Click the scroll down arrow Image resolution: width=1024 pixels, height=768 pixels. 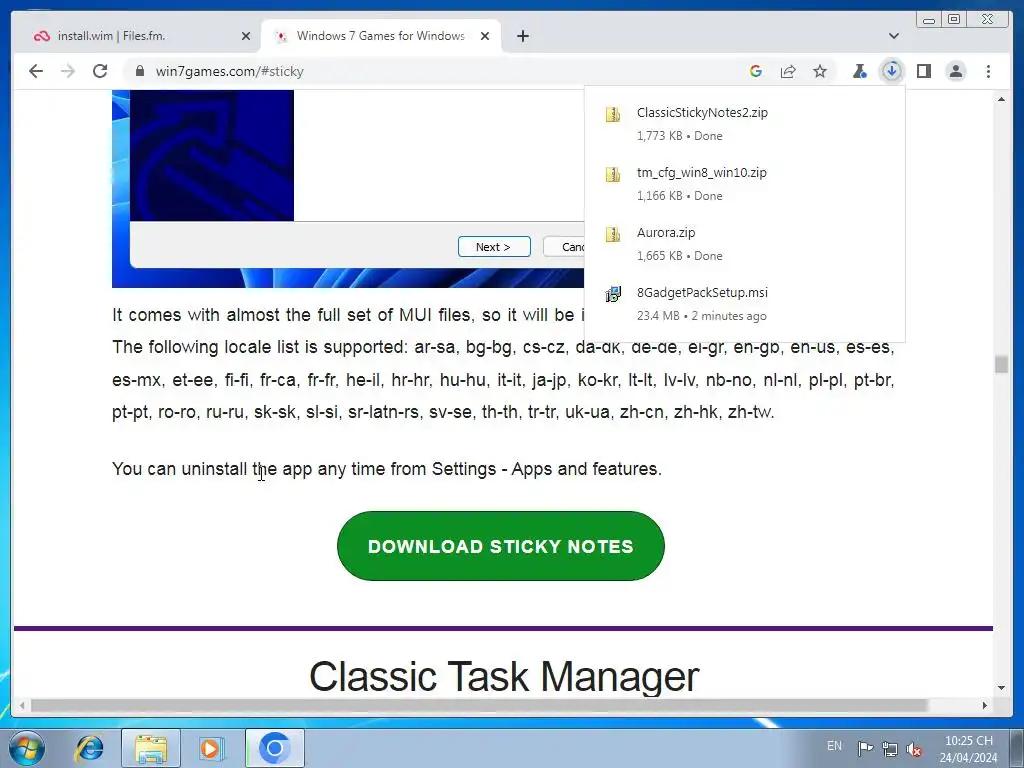1001,688
